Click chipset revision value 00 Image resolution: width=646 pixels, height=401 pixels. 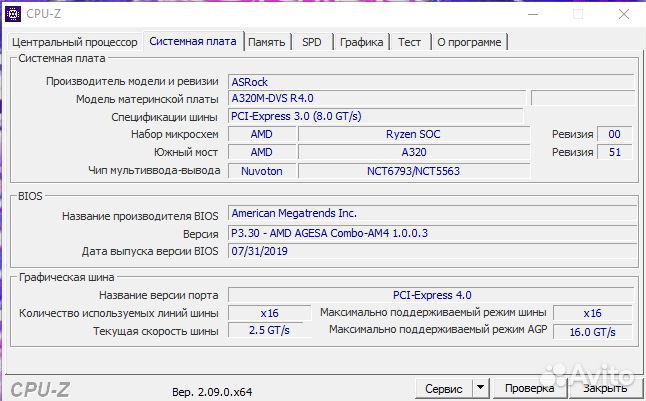[x=614, y=134]
